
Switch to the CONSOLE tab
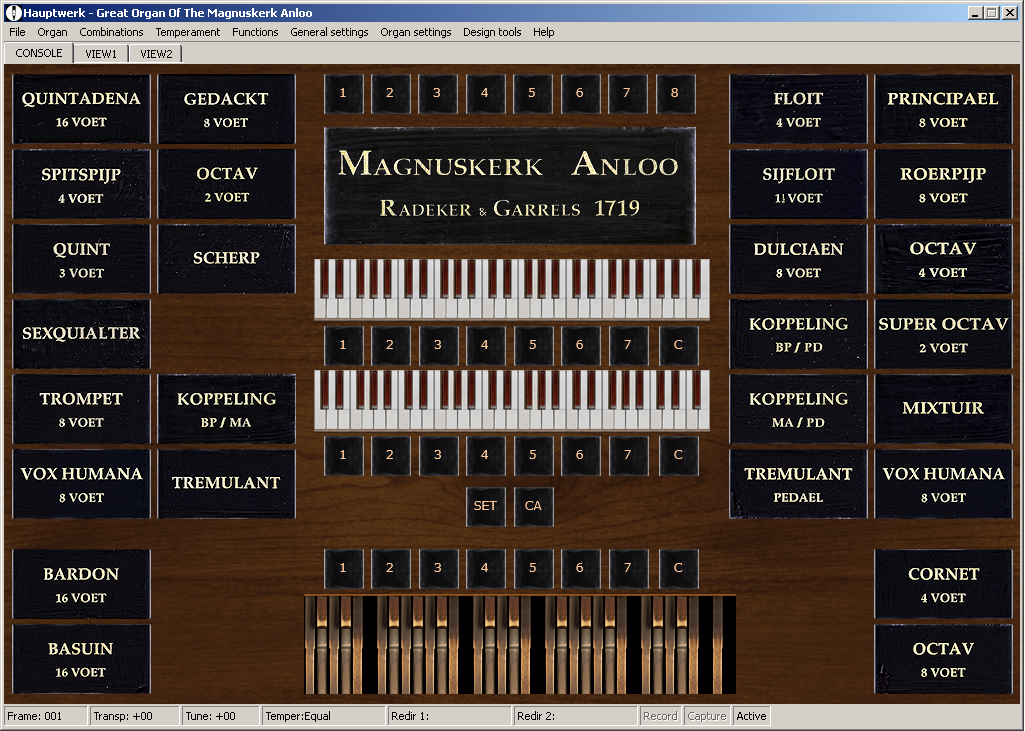(x=39, y=53)
